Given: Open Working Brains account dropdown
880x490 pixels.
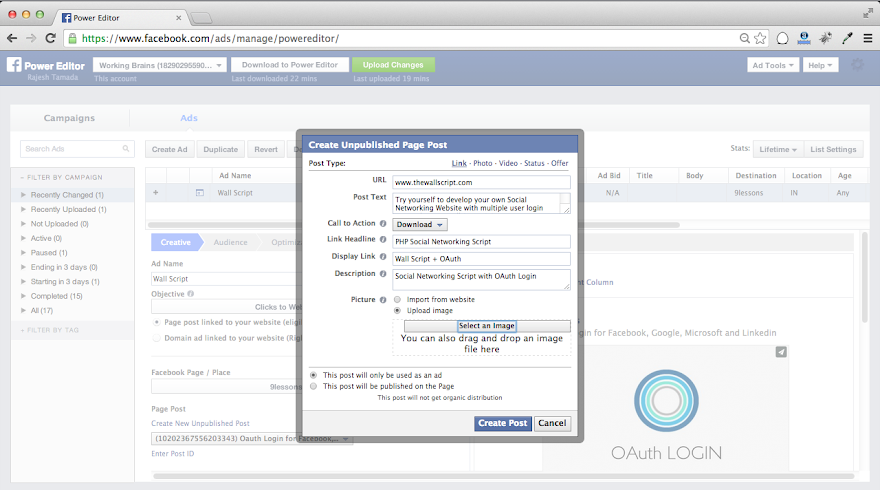Looking at the screenshot, I should point(160,65).
